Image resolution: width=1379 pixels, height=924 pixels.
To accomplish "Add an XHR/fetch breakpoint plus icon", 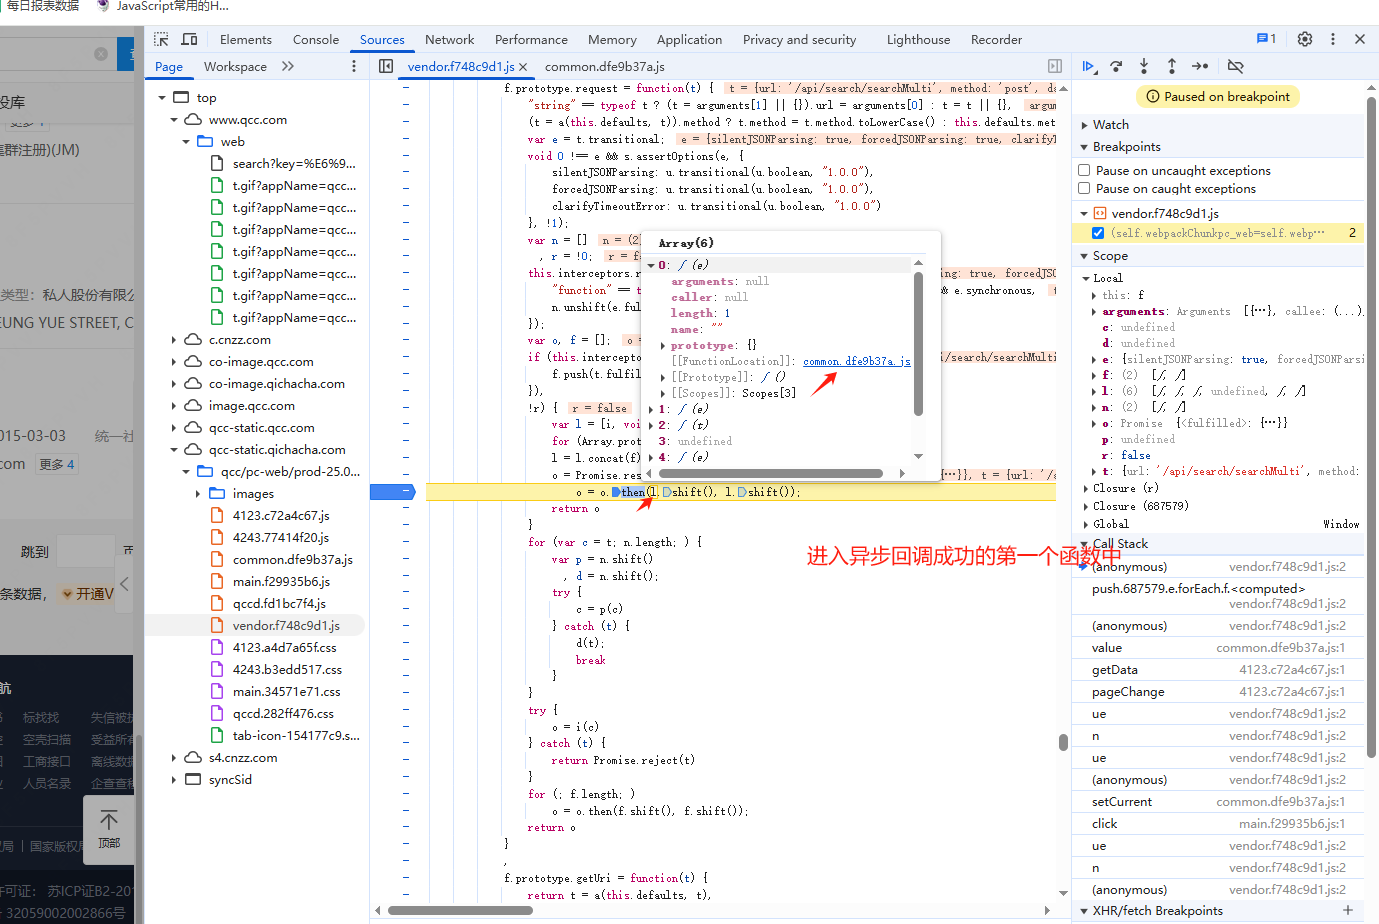I will click(x=1348, y=910).
